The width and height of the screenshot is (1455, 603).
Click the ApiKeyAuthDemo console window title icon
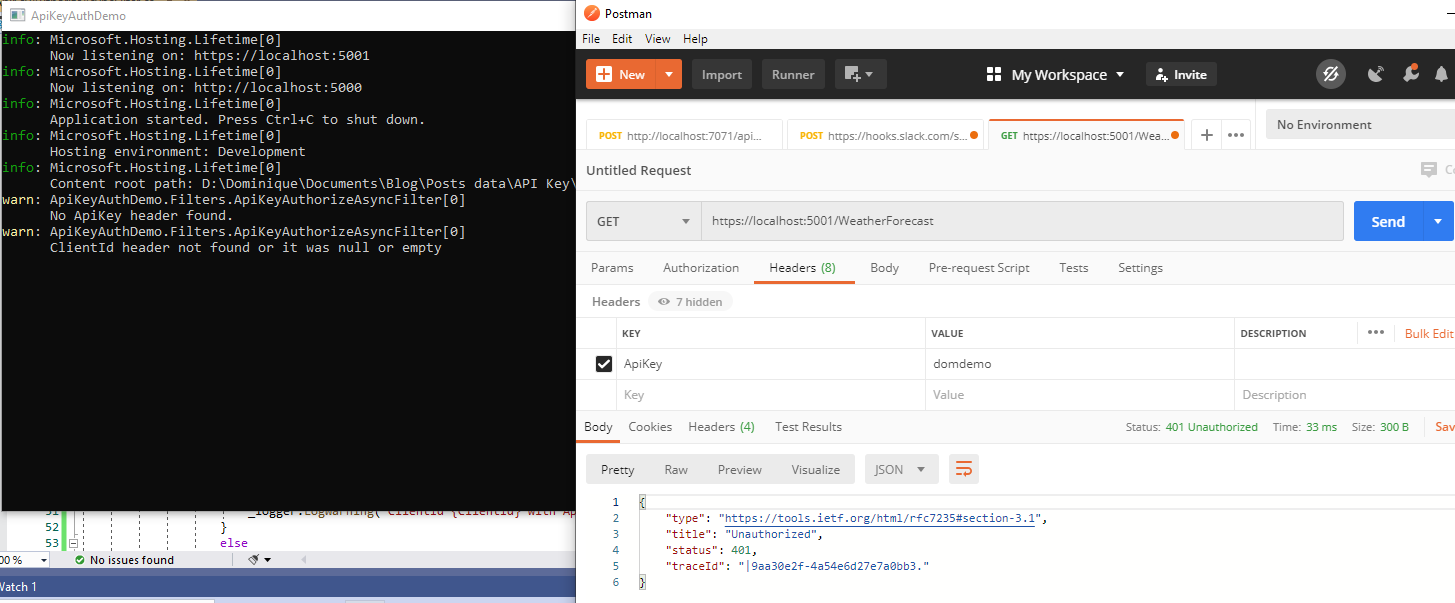pos(15,15)
